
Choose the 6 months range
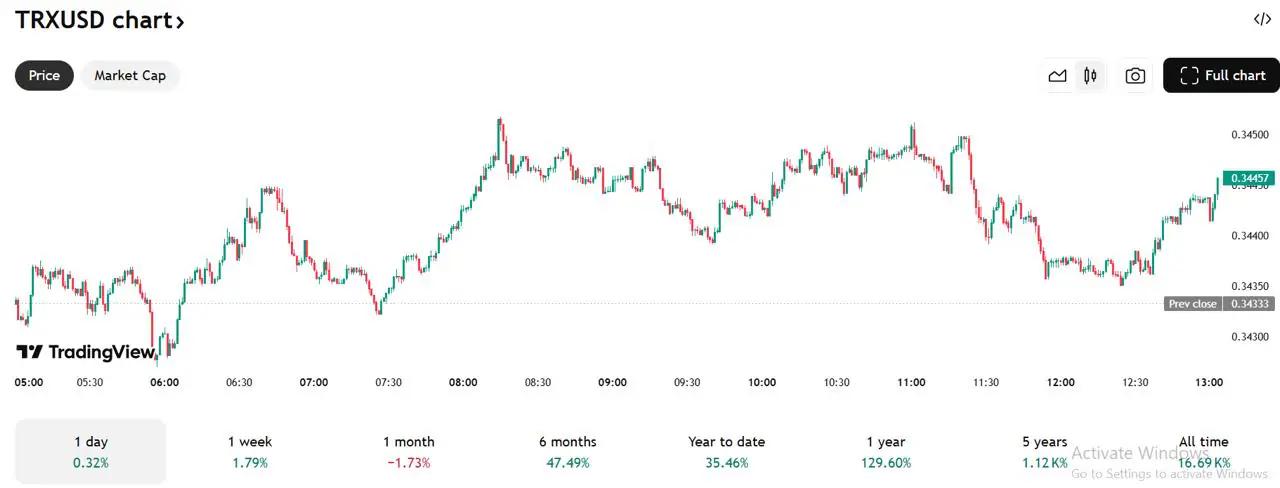click(x=567, y=451)
